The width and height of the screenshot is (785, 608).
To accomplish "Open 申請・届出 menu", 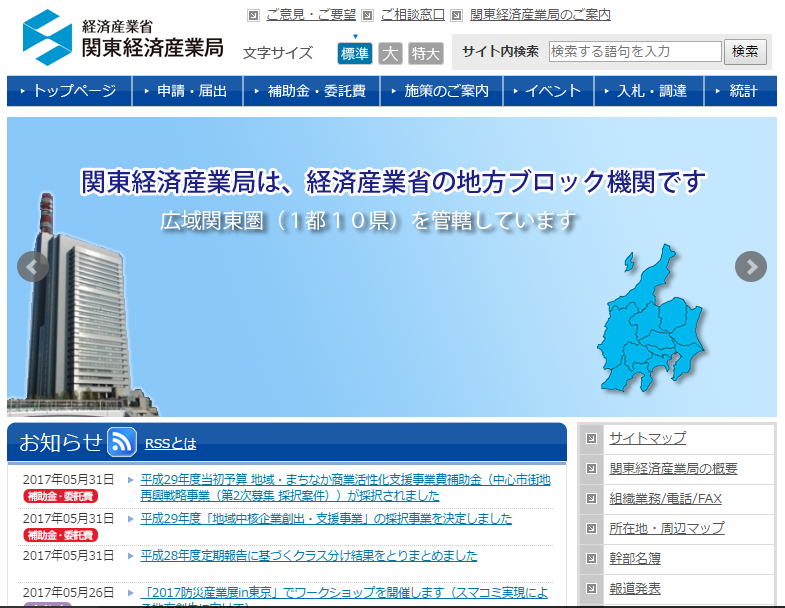I will click(188, 91).
